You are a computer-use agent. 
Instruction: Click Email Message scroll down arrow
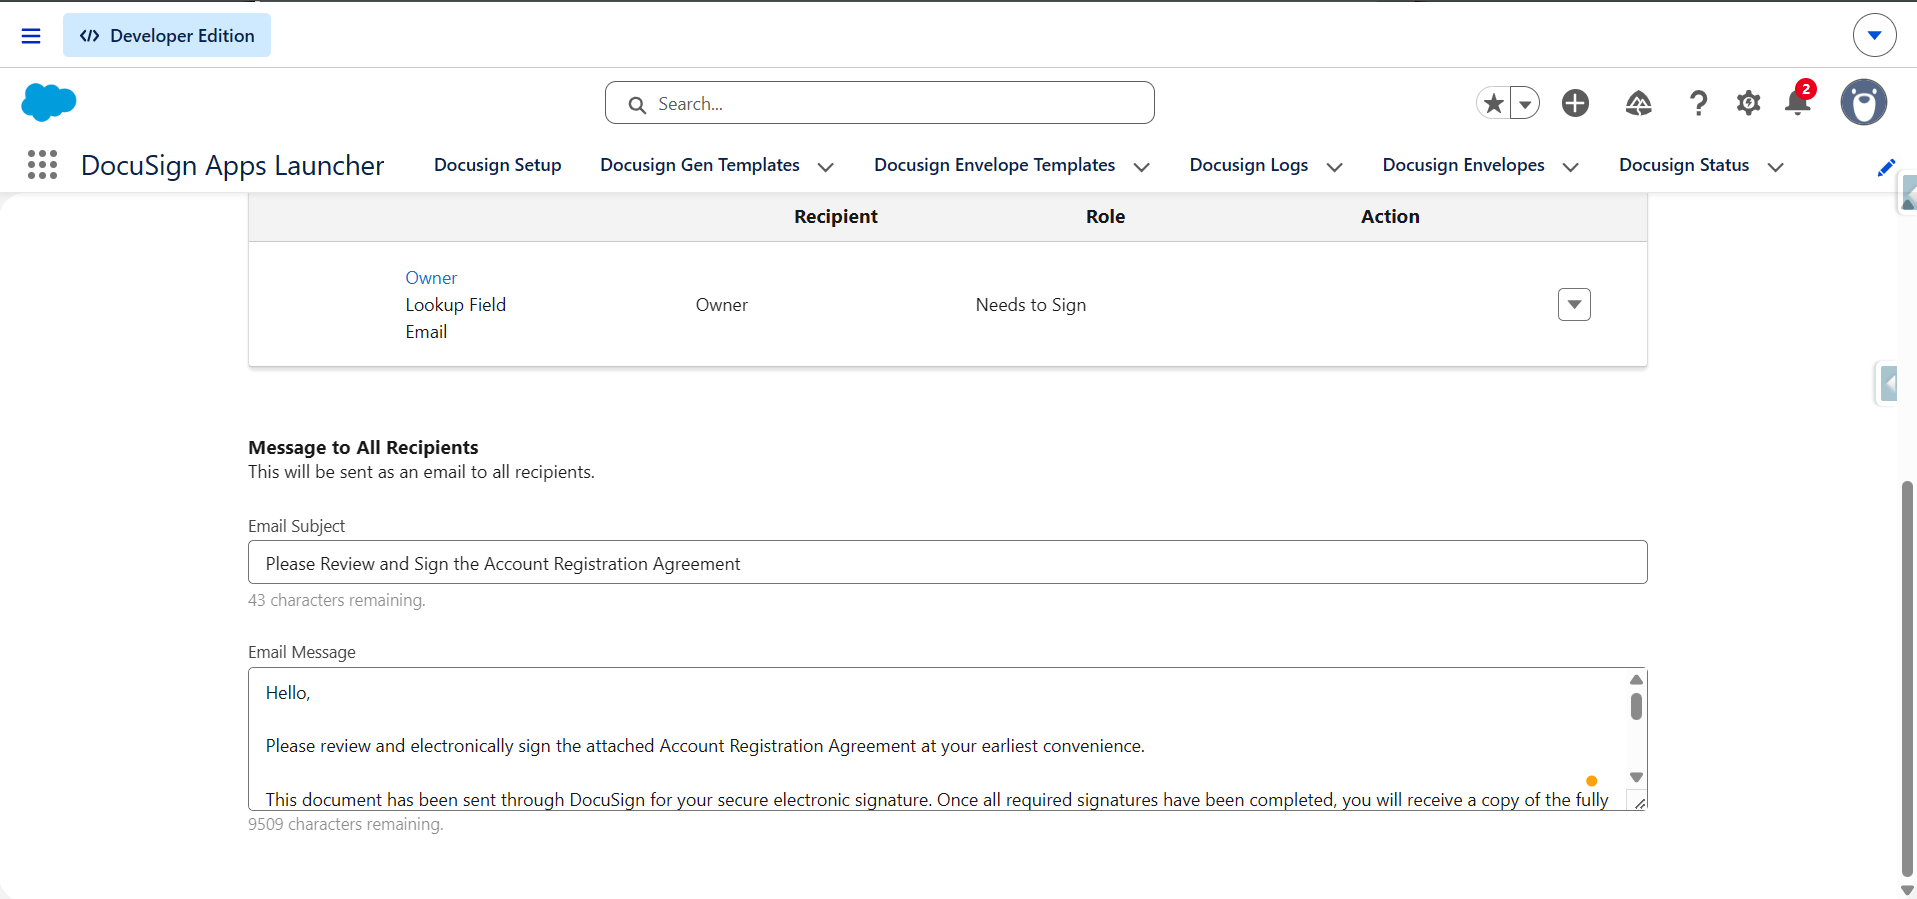click(1636, 777)
